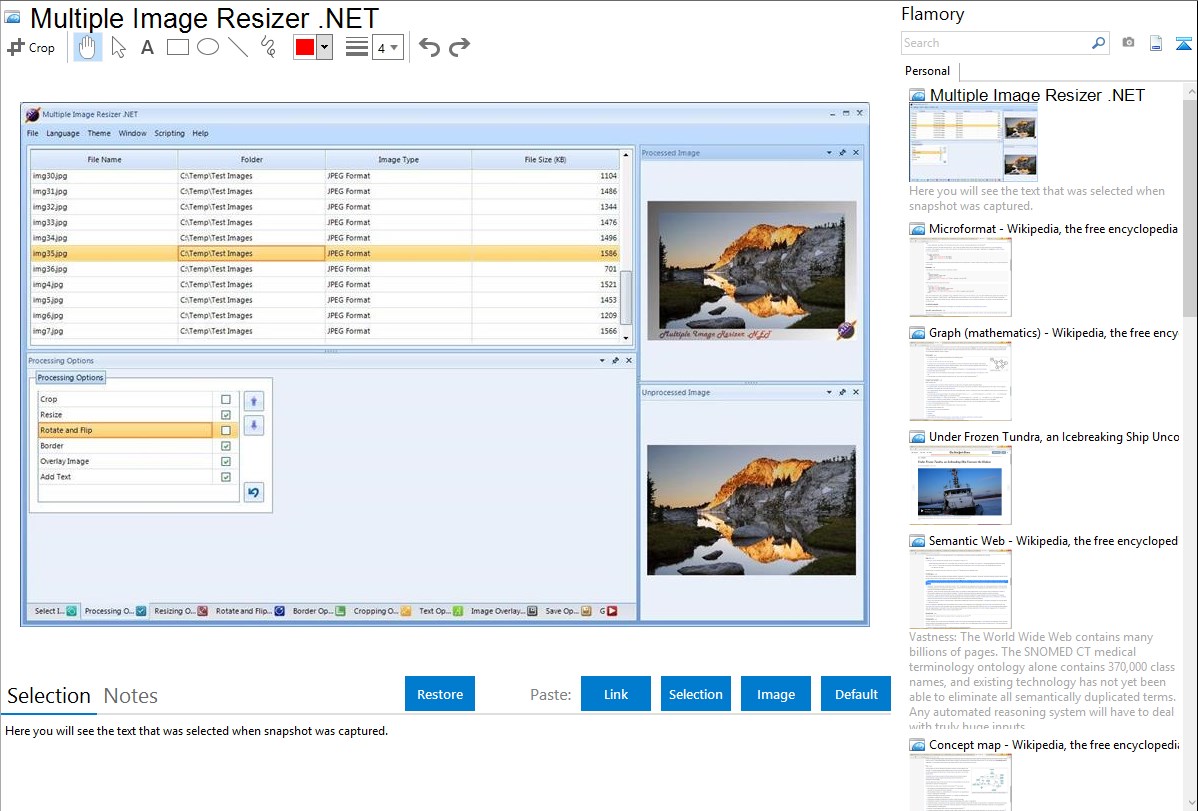The image size is (1198, 811).
Task: Open the Personal tab
Action: 927,71
